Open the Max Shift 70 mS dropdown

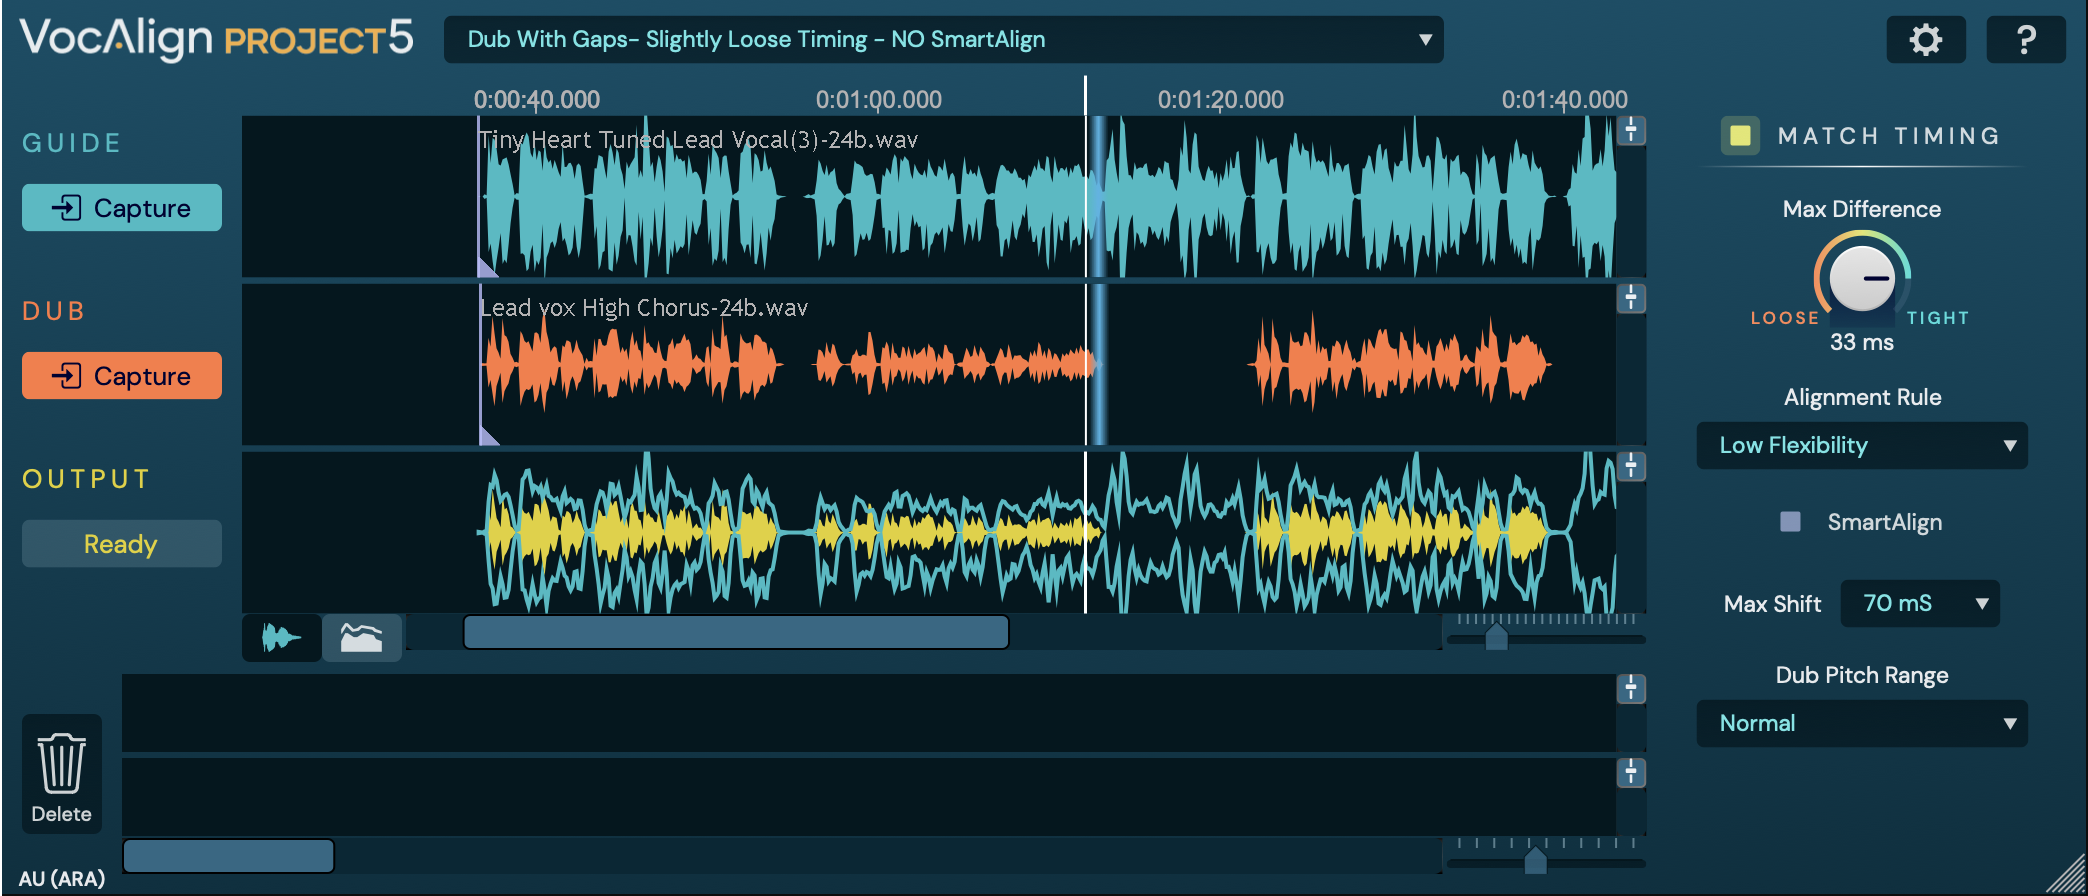[1919, 604]
